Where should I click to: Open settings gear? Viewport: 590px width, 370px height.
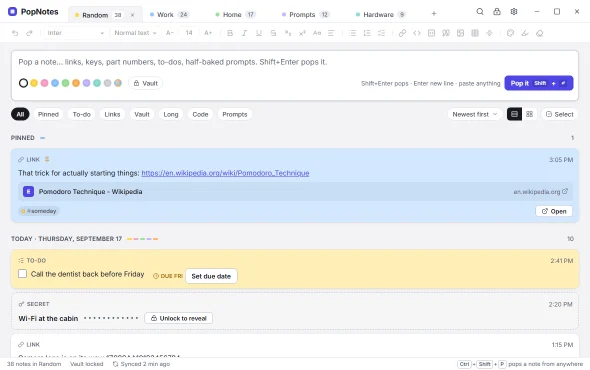pyautogui.click(x=514, y=12)
